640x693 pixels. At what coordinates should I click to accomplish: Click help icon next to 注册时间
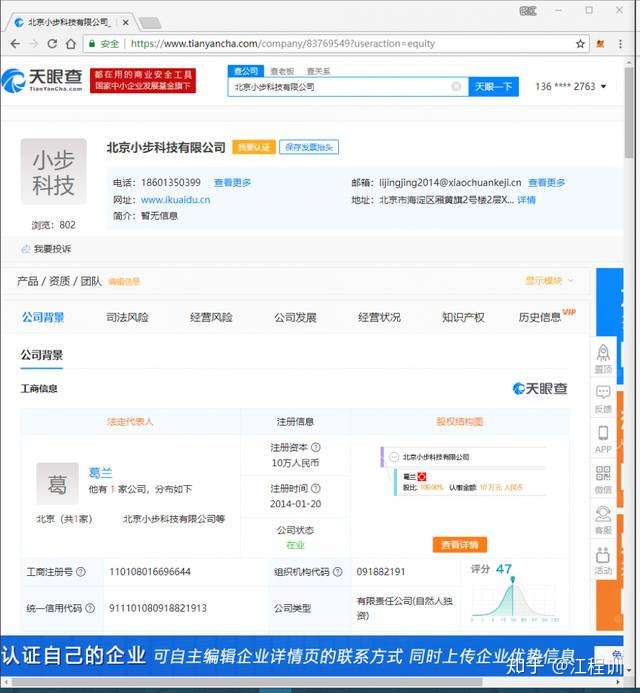pyautogui.click(x=316, y=488)
